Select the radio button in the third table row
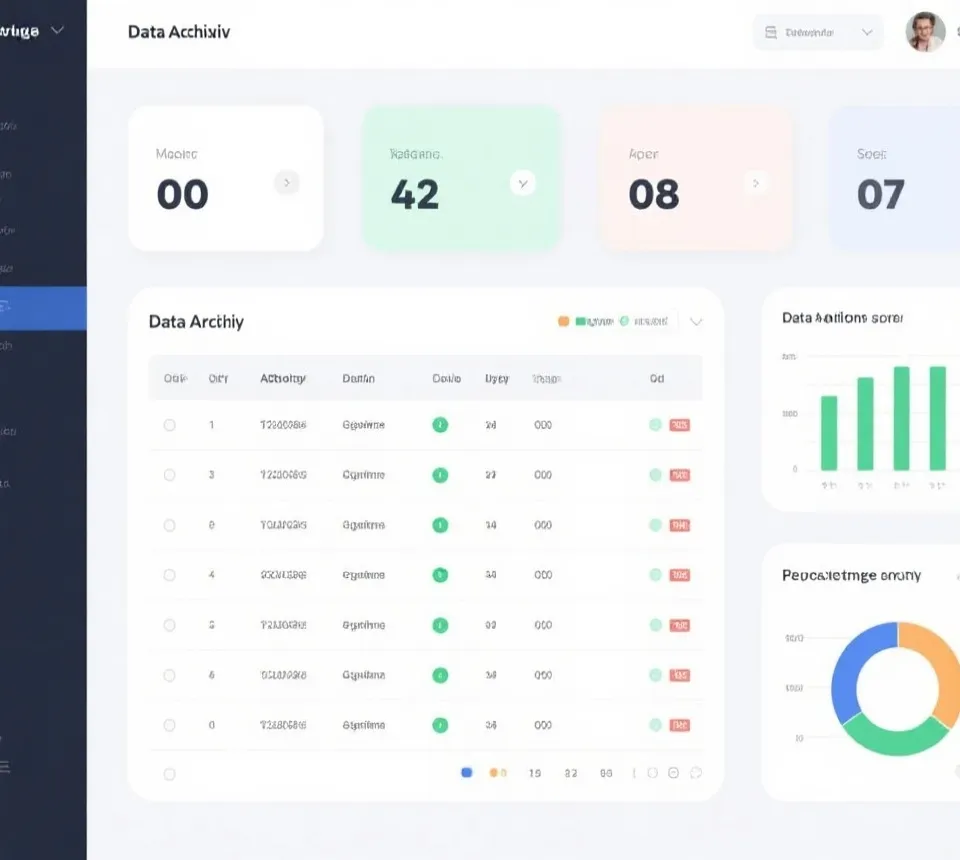Screen dimensions: 960x860 [x=169, y=525]
